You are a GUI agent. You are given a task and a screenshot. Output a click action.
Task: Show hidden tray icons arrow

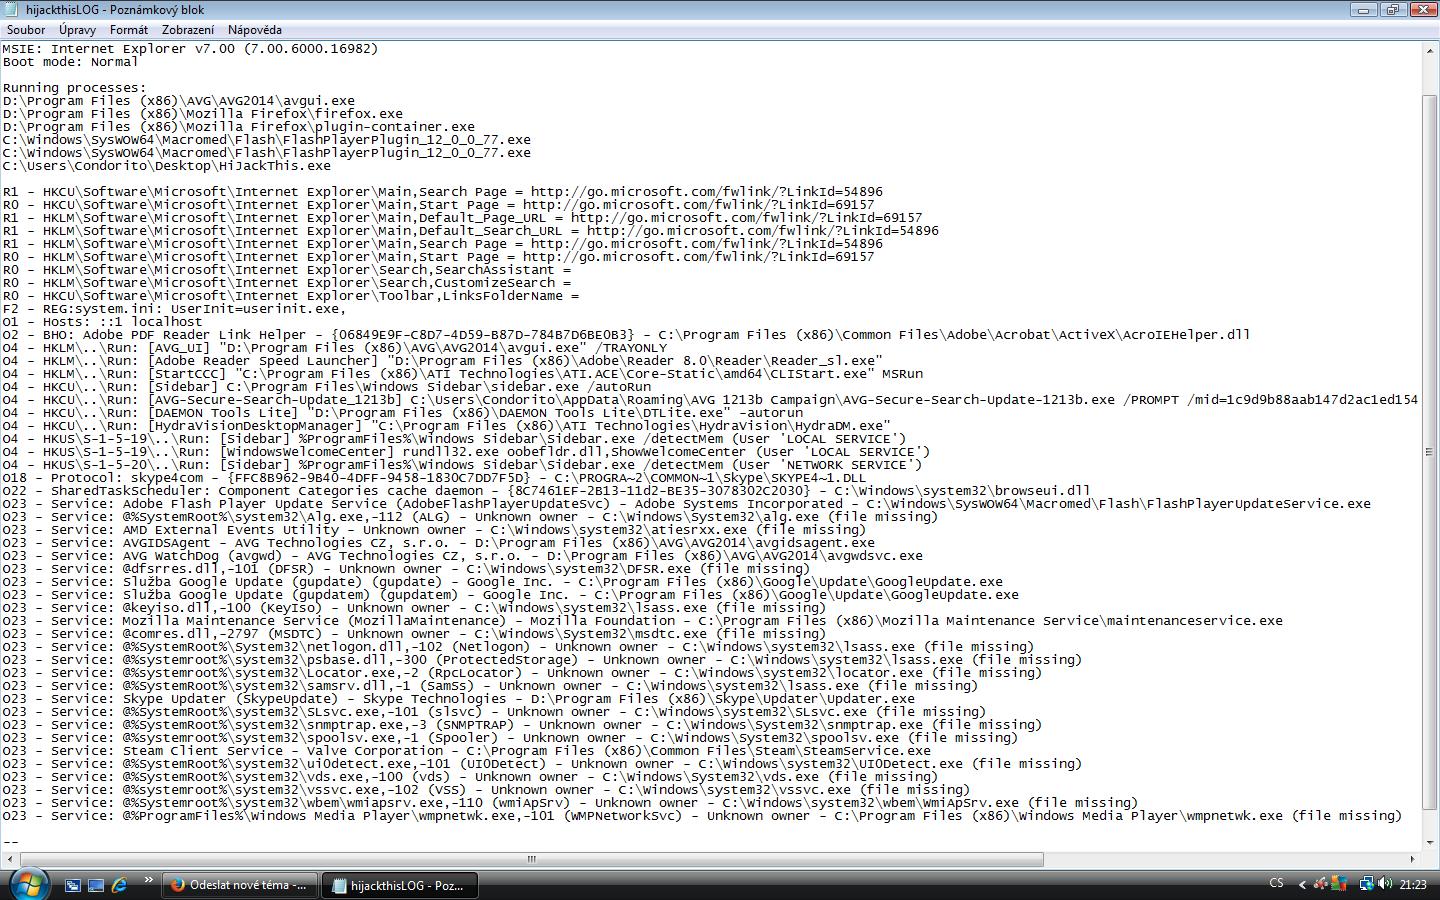[1302, 885]
